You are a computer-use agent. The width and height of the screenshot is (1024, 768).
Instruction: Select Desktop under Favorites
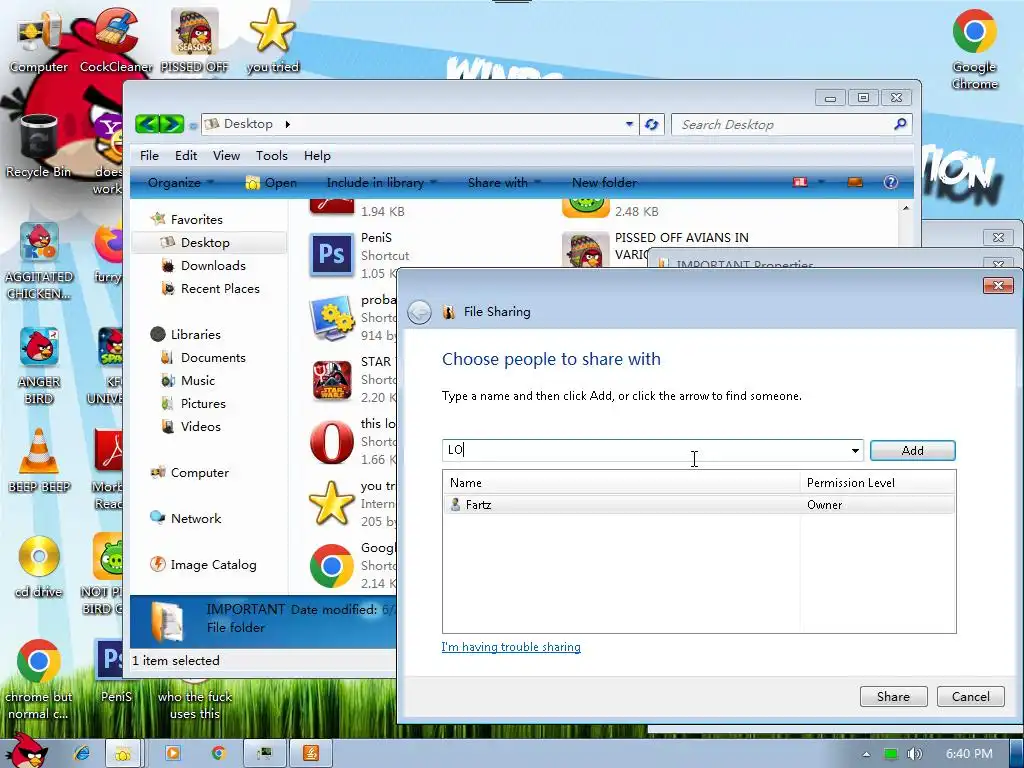point(209,242)
